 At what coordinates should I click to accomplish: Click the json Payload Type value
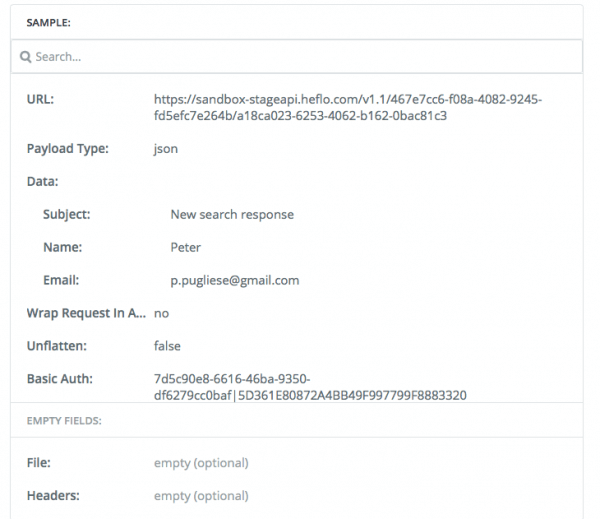click(166, 149)
